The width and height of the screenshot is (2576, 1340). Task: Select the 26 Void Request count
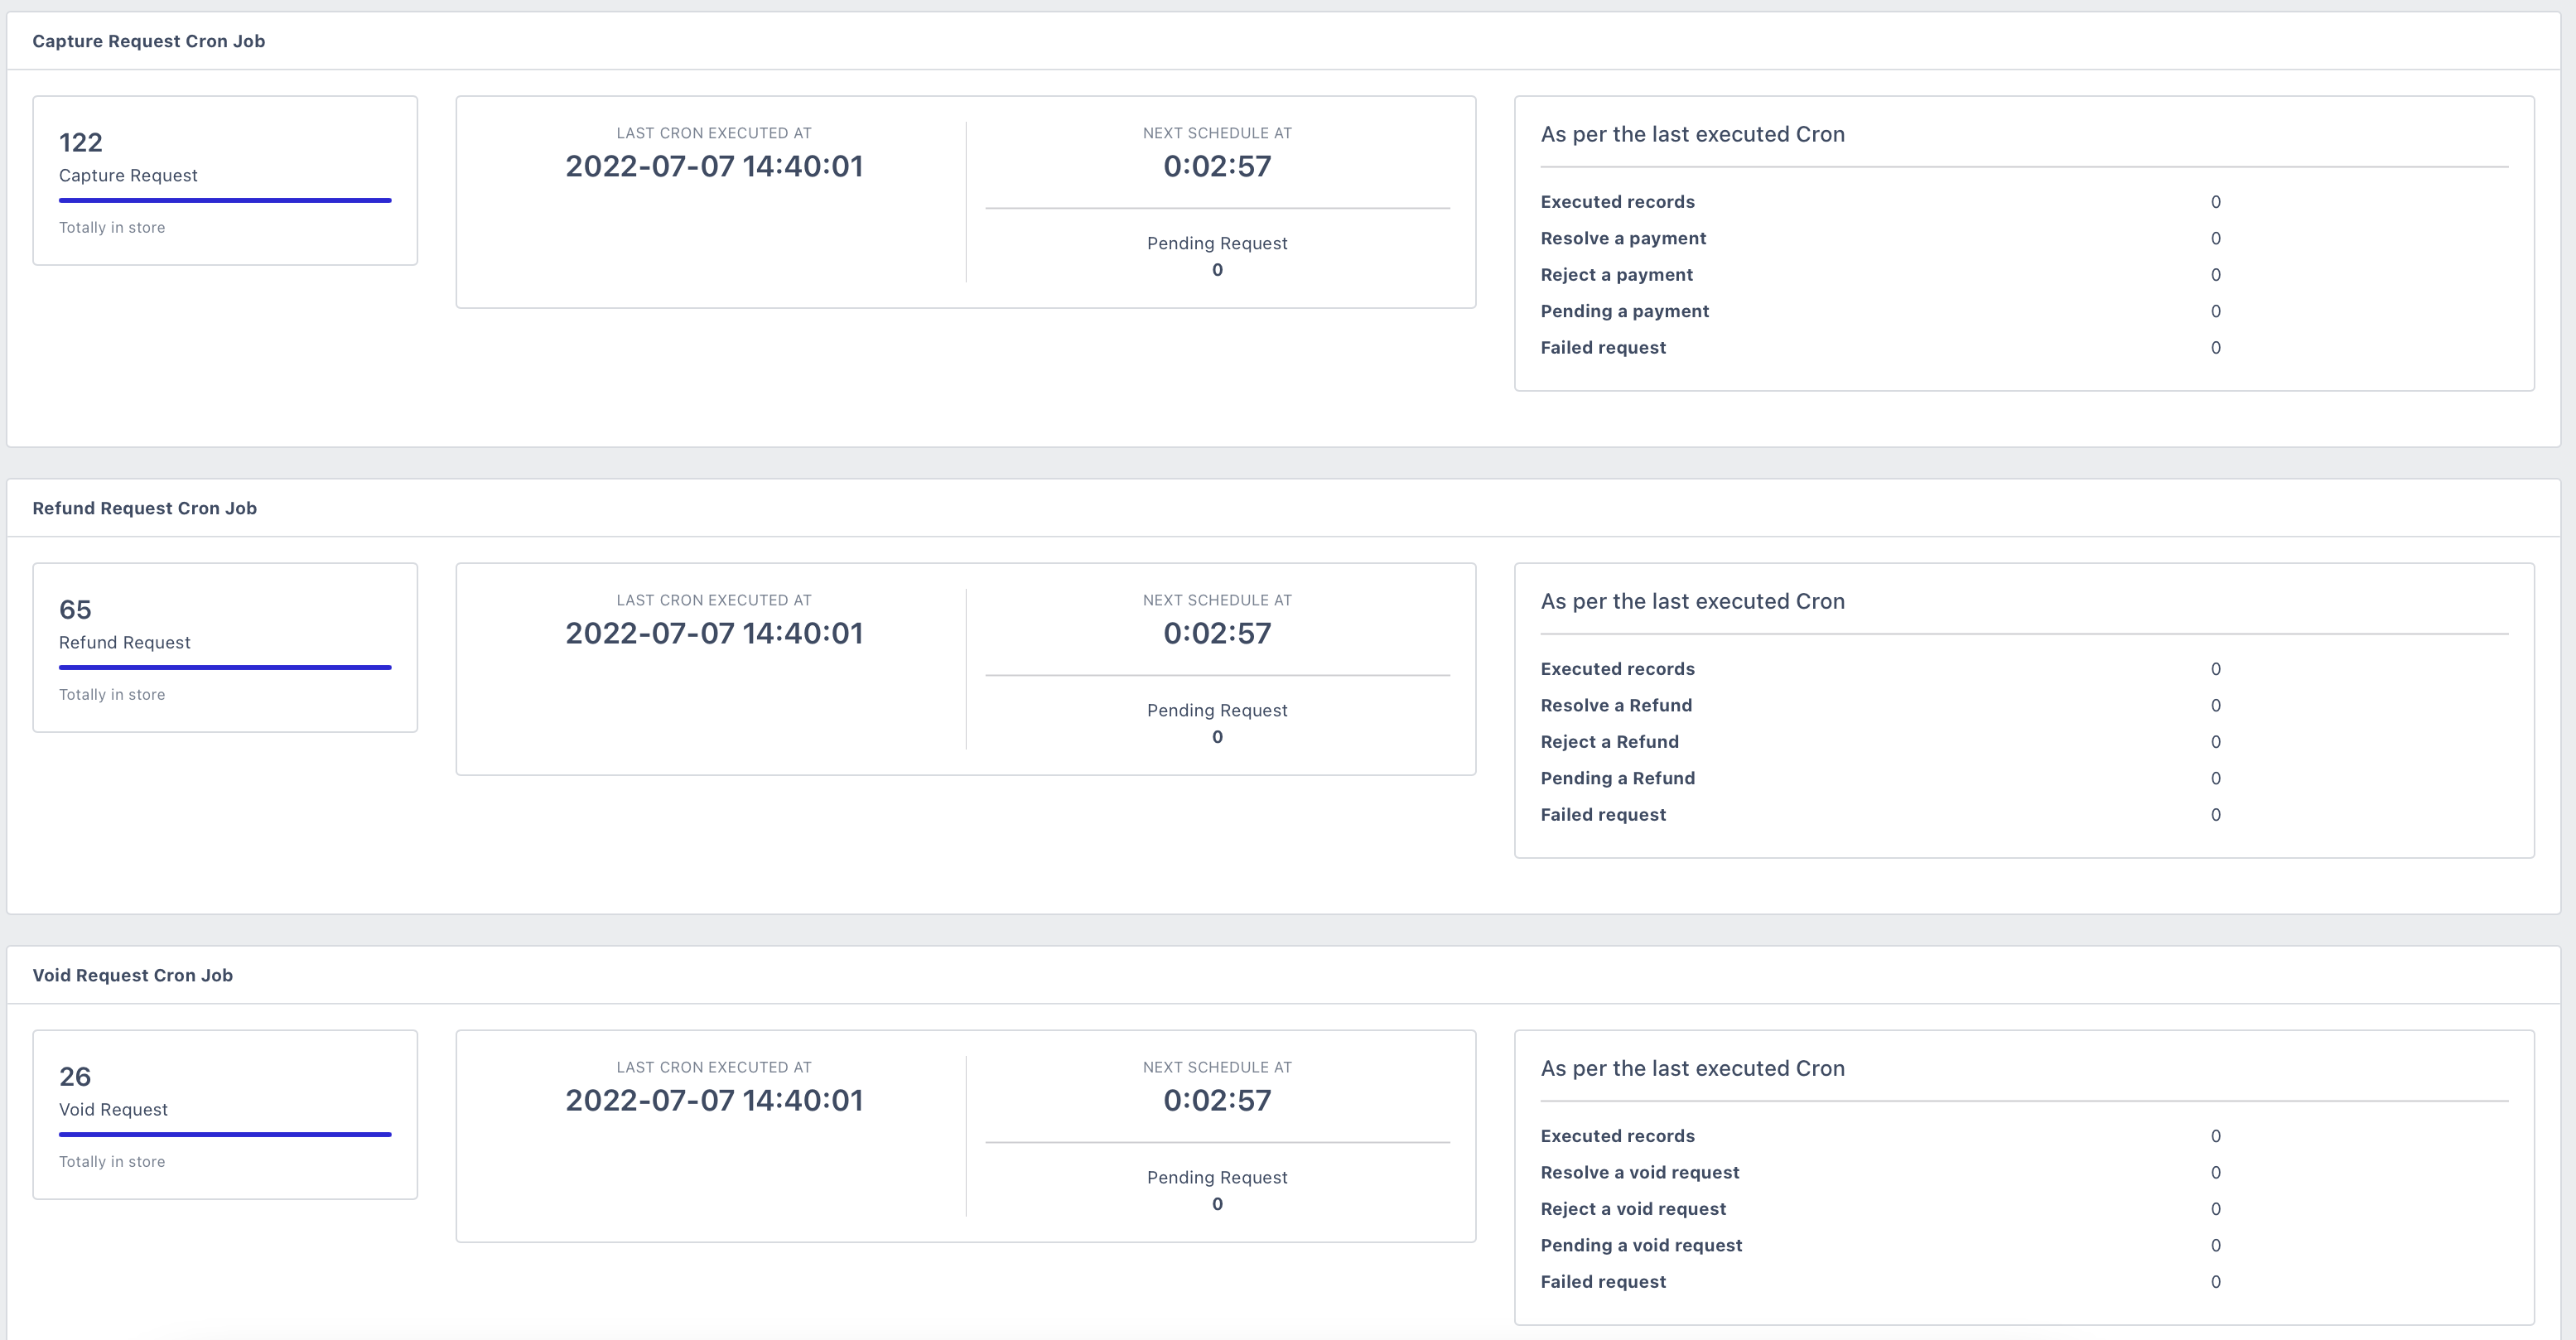(75, 1076)
